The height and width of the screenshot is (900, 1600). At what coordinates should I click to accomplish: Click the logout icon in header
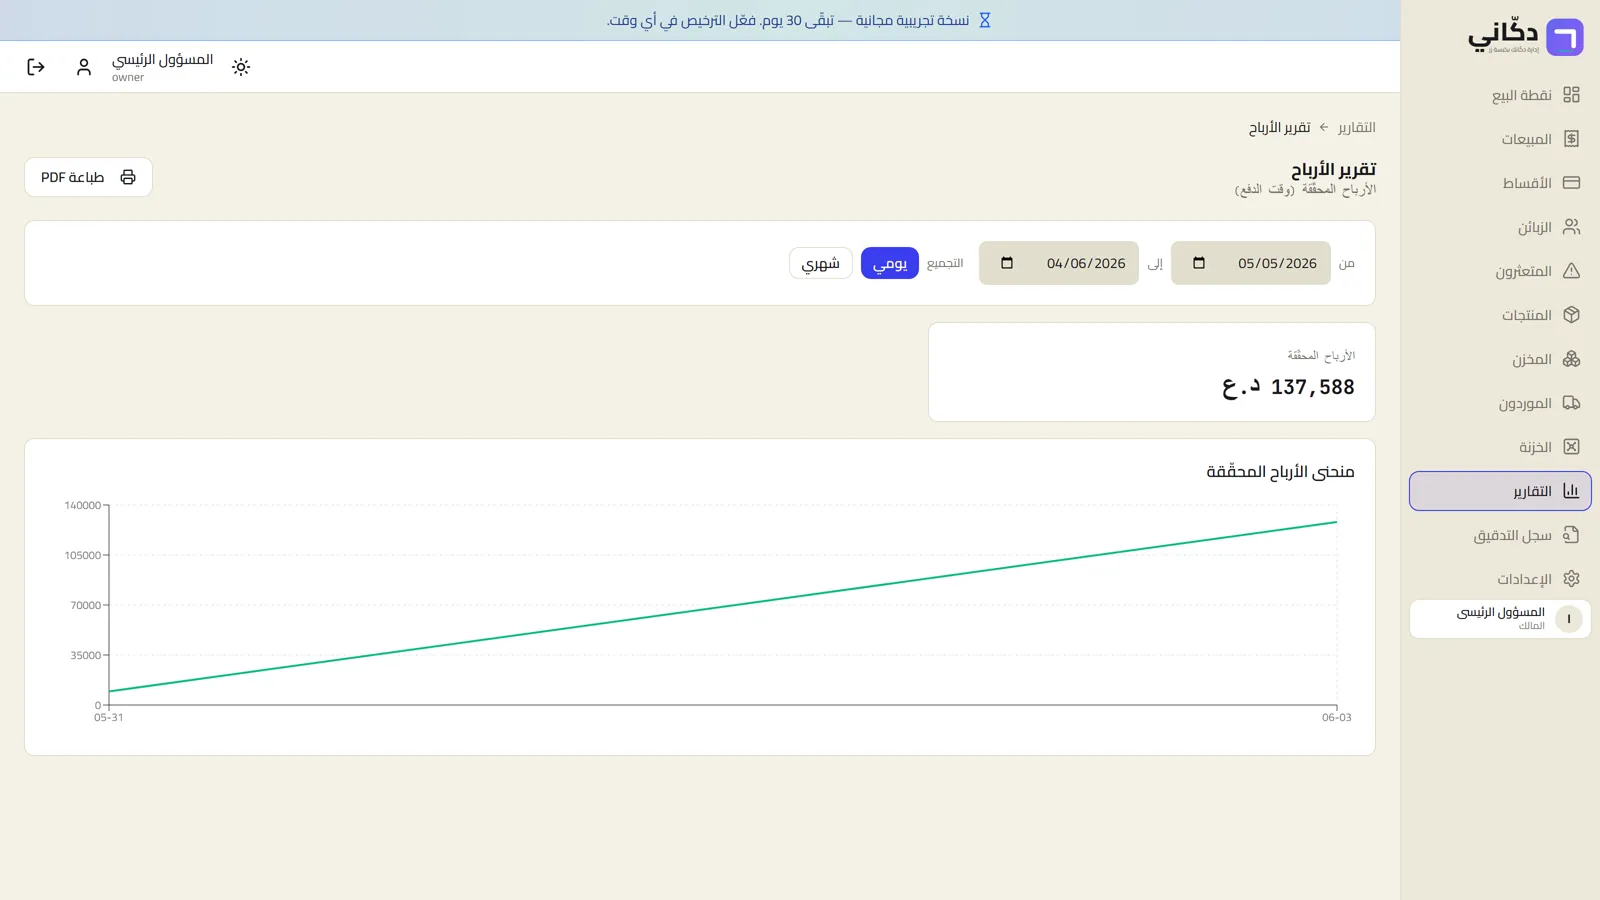coord(36,67)
